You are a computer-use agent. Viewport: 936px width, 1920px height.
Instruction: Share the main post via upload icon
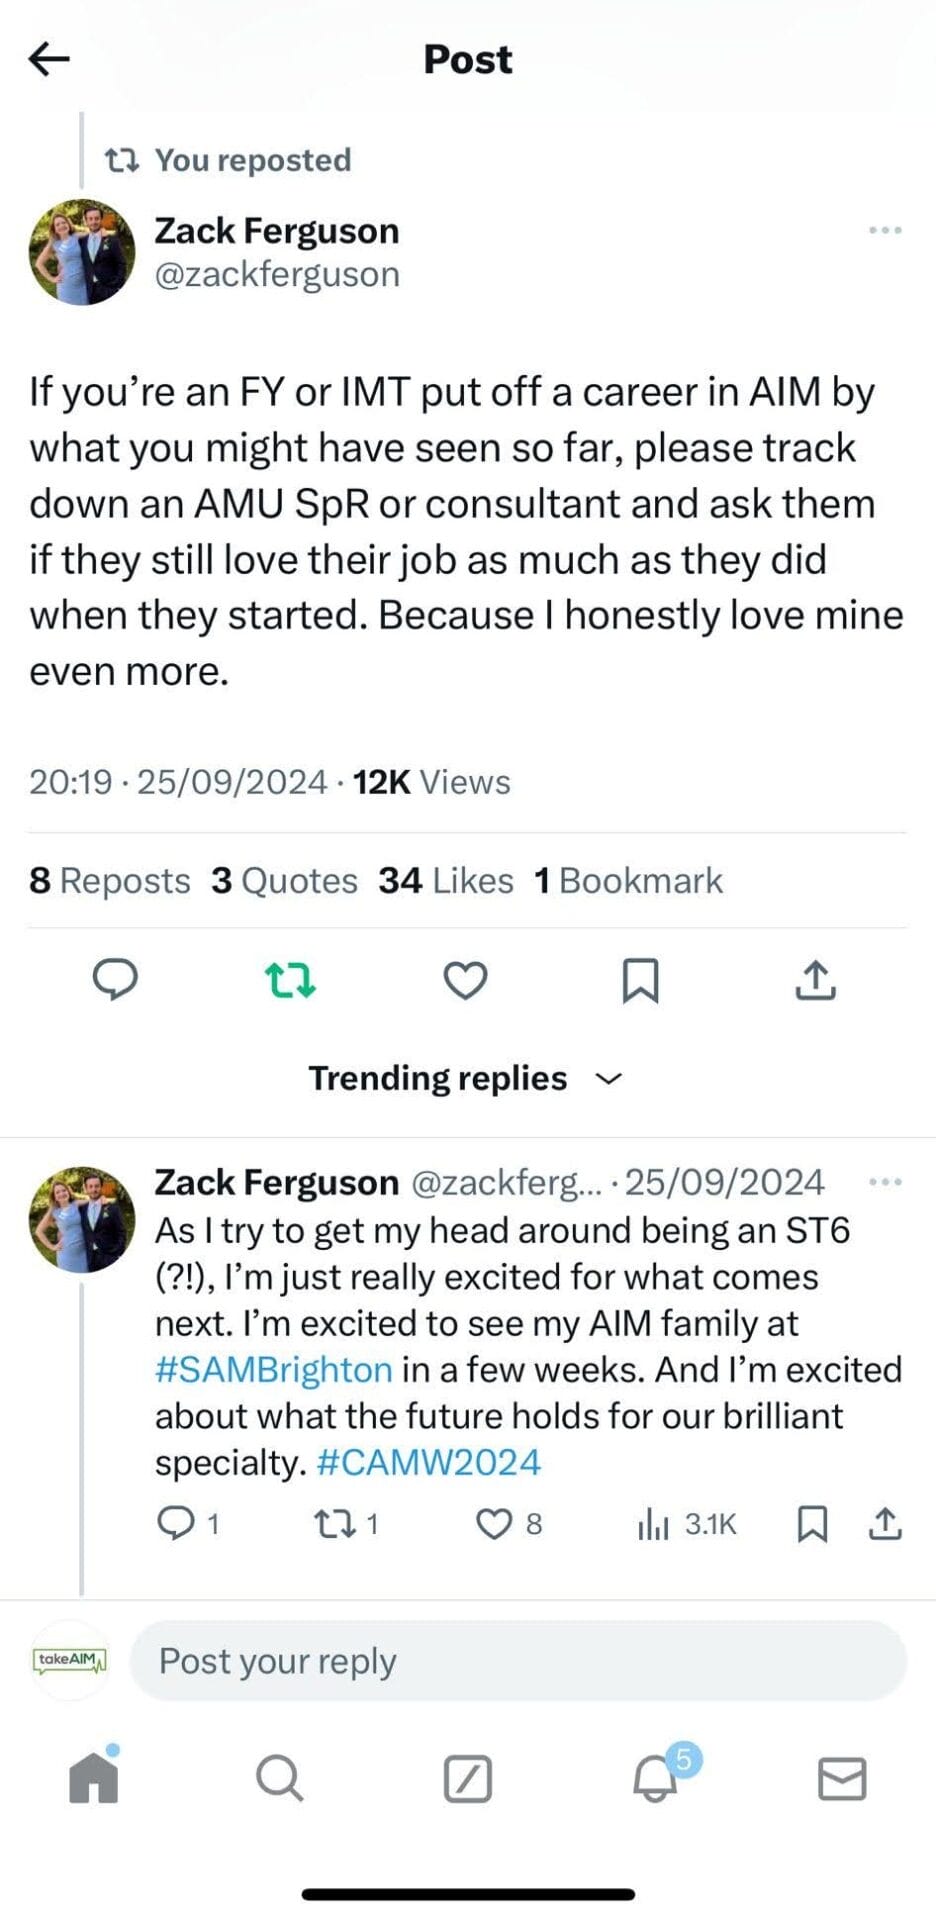click(x=815, y=980)
